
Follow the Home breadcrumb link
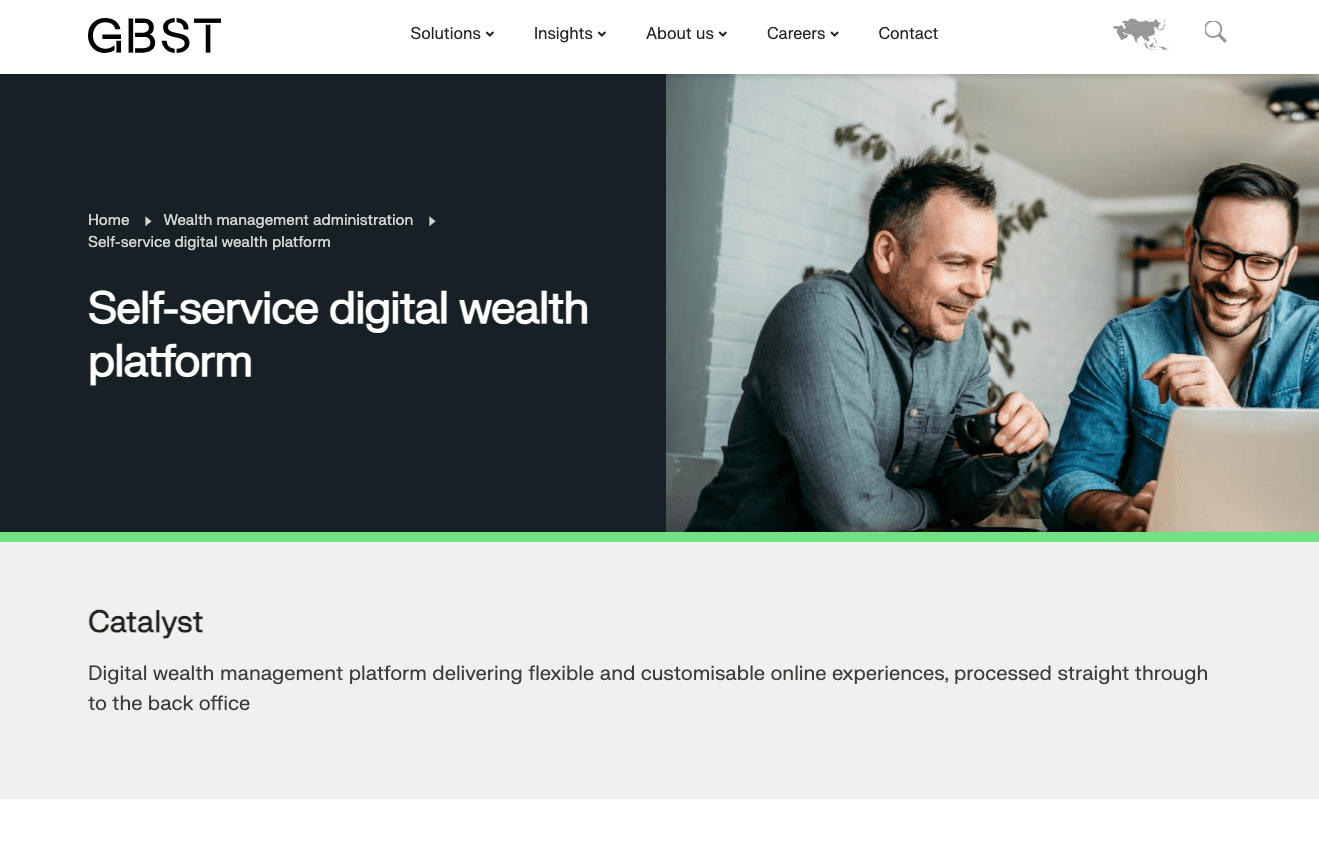(x=108, y=220)
